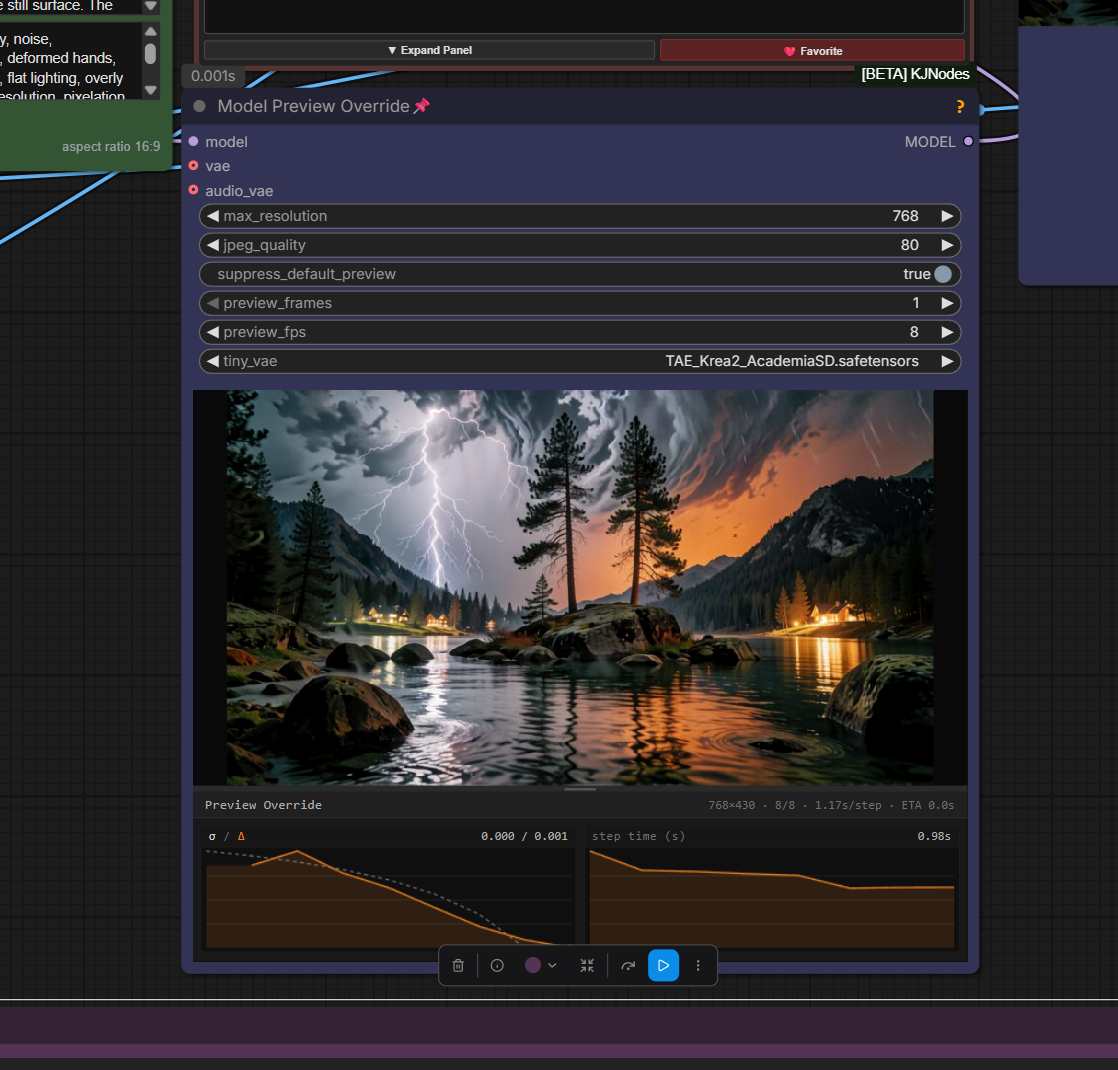Delete node using trash icon
Screen dimensions: 1118x1070
click(x=458, y=965)
